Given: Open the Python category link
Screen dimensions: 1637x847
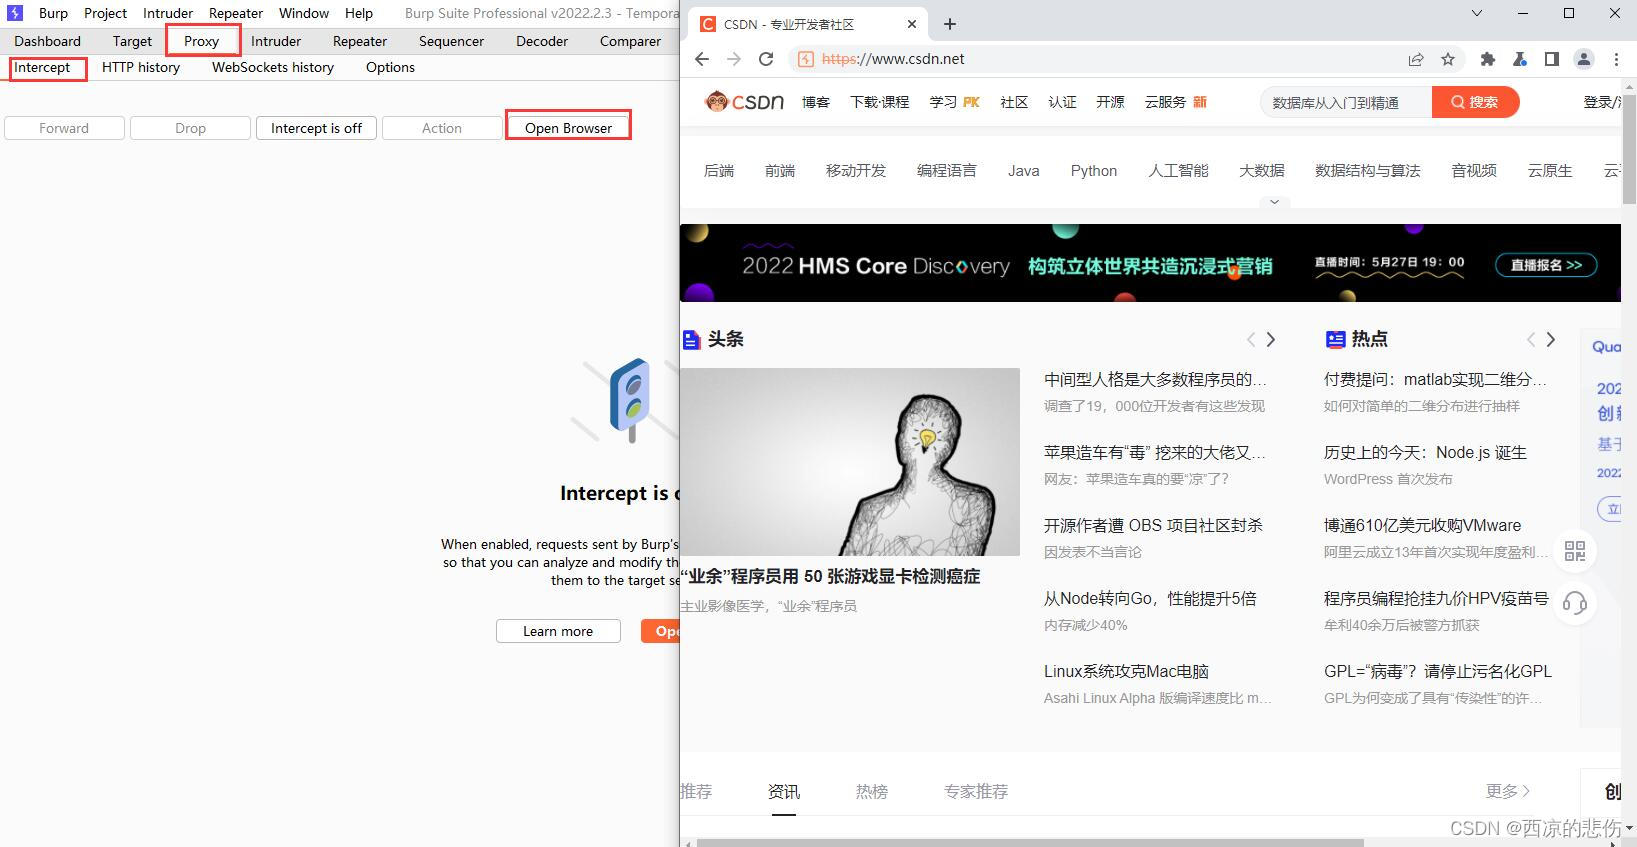Looking at the screenshot, I should point(1094,171).
